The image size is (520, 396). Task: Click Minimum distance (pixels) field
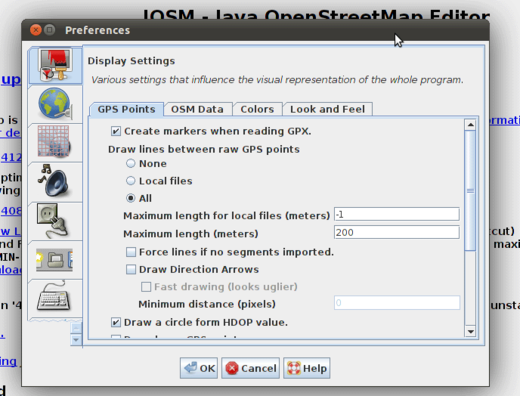click(397, 303)
